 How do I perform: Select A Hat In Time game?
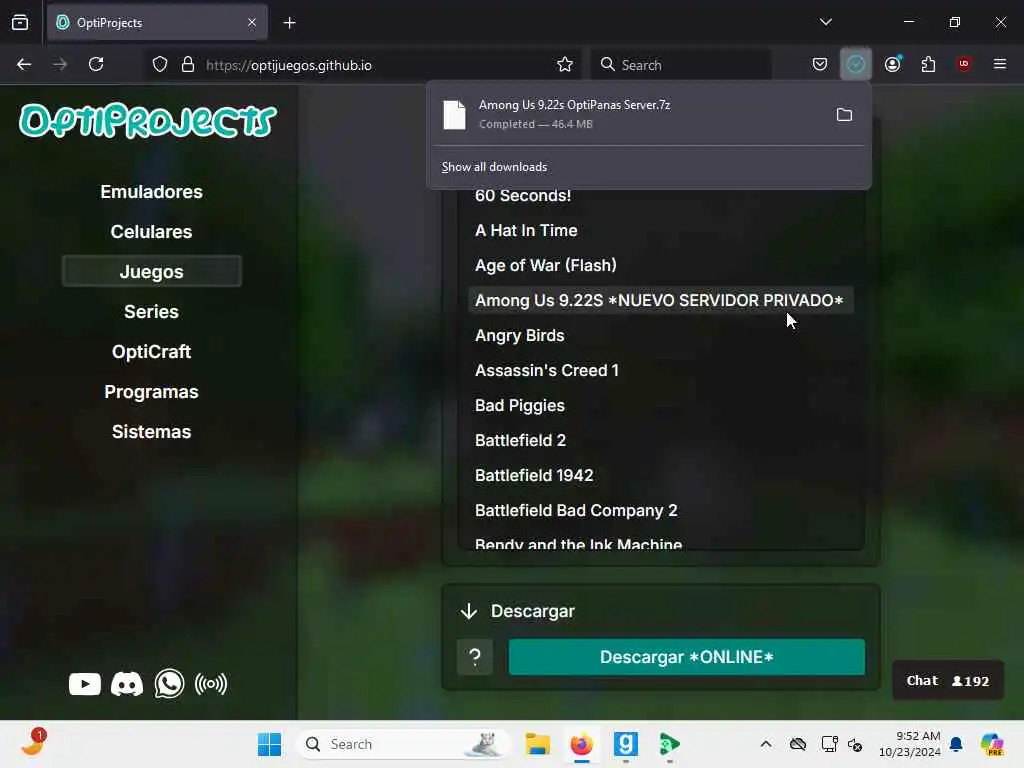tap(661, 231)
